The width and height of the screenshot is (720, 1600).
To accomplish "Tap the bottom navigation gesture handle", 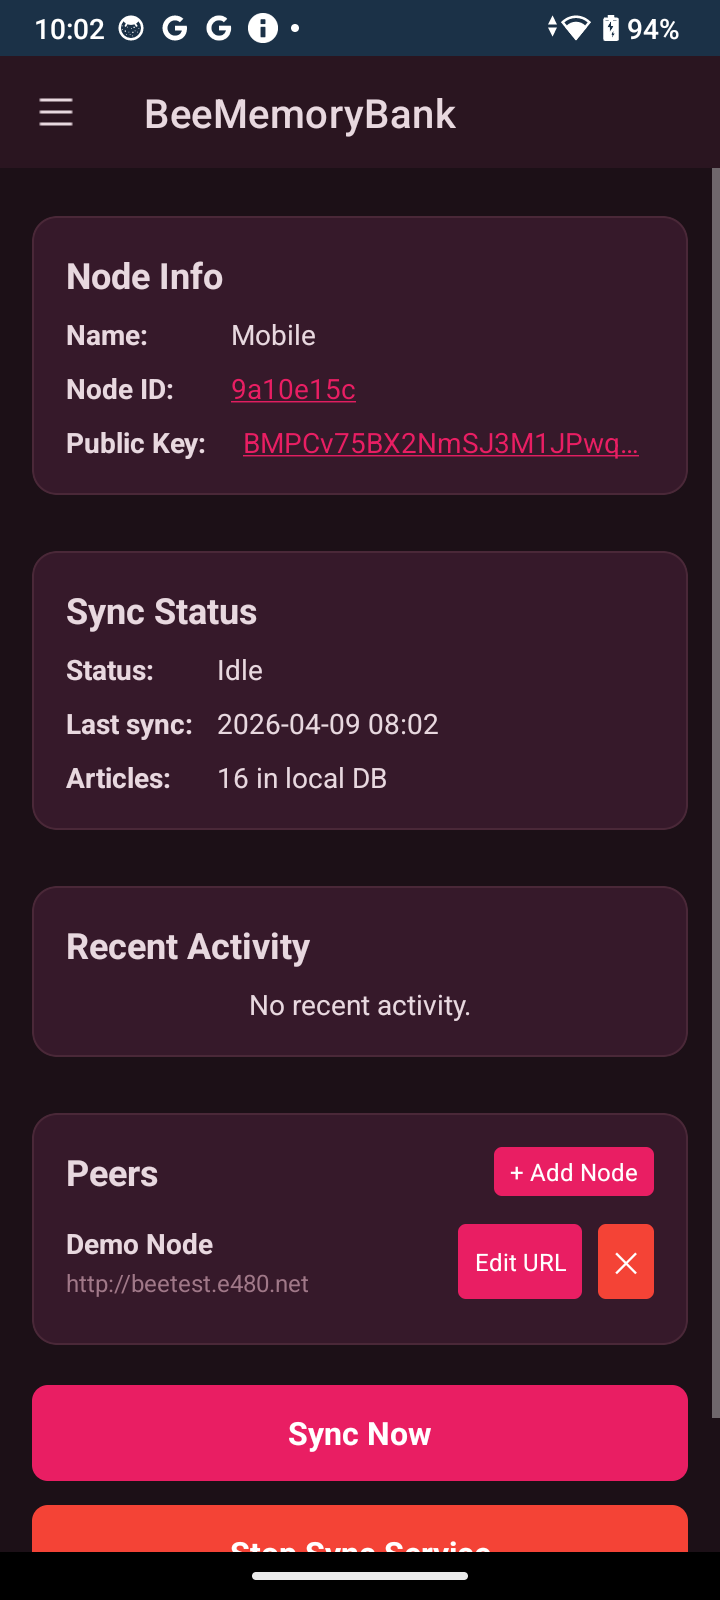I will [x=360, y=1576].
